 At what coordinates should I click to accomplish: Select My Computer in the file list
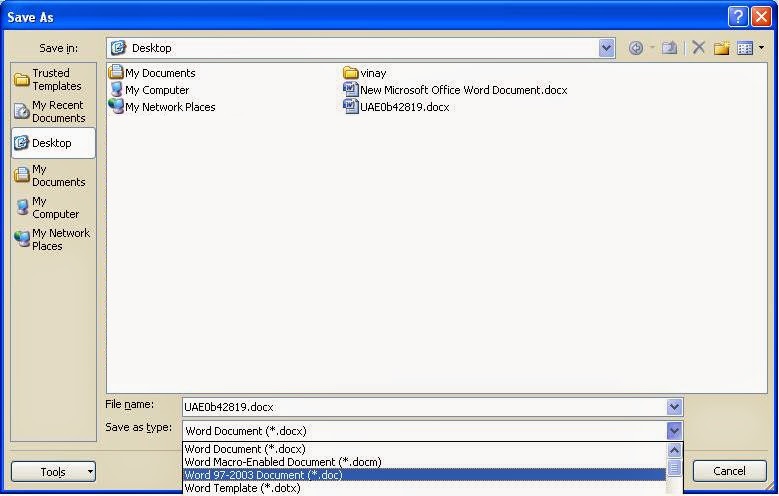(x=149, y=90)
